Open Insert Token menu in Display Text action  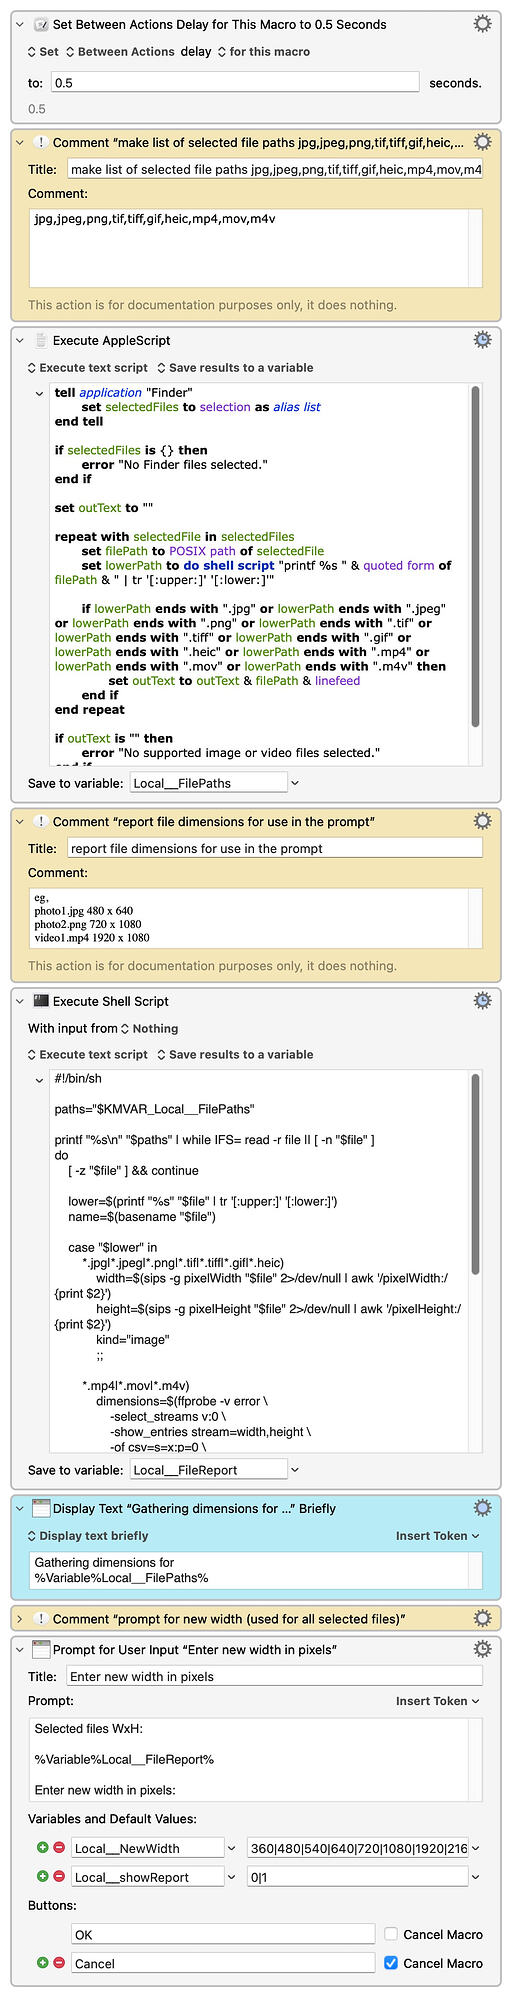(438, 1536)
